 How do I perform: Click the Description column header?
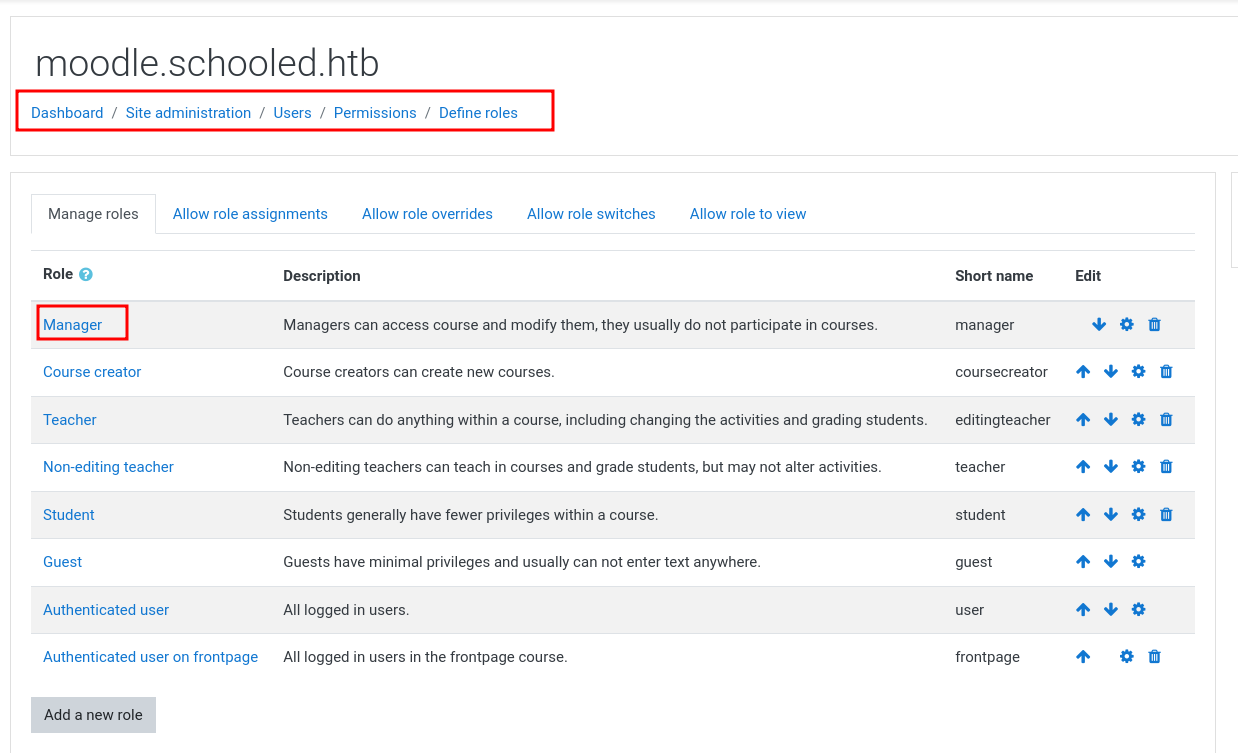click(322, 276)
